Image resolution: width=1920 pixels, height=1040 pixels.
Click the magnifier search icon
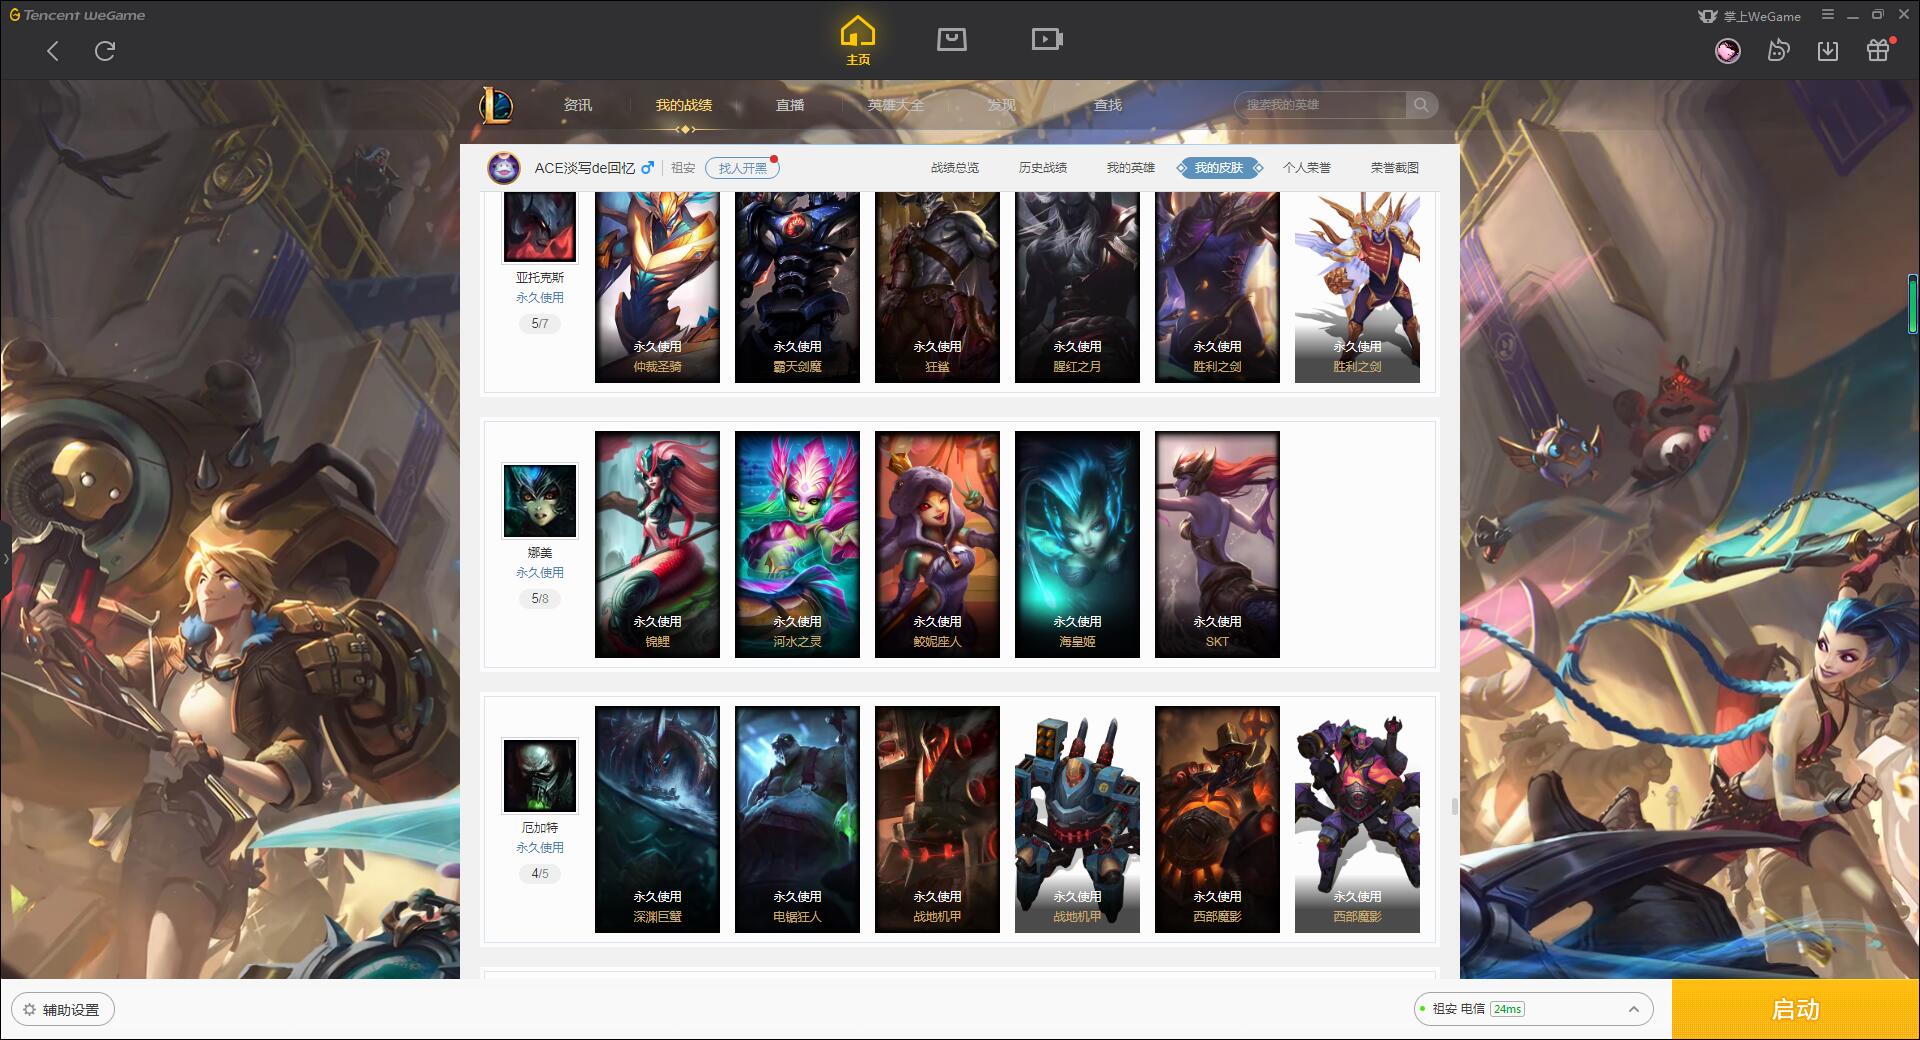point(1421,105)
